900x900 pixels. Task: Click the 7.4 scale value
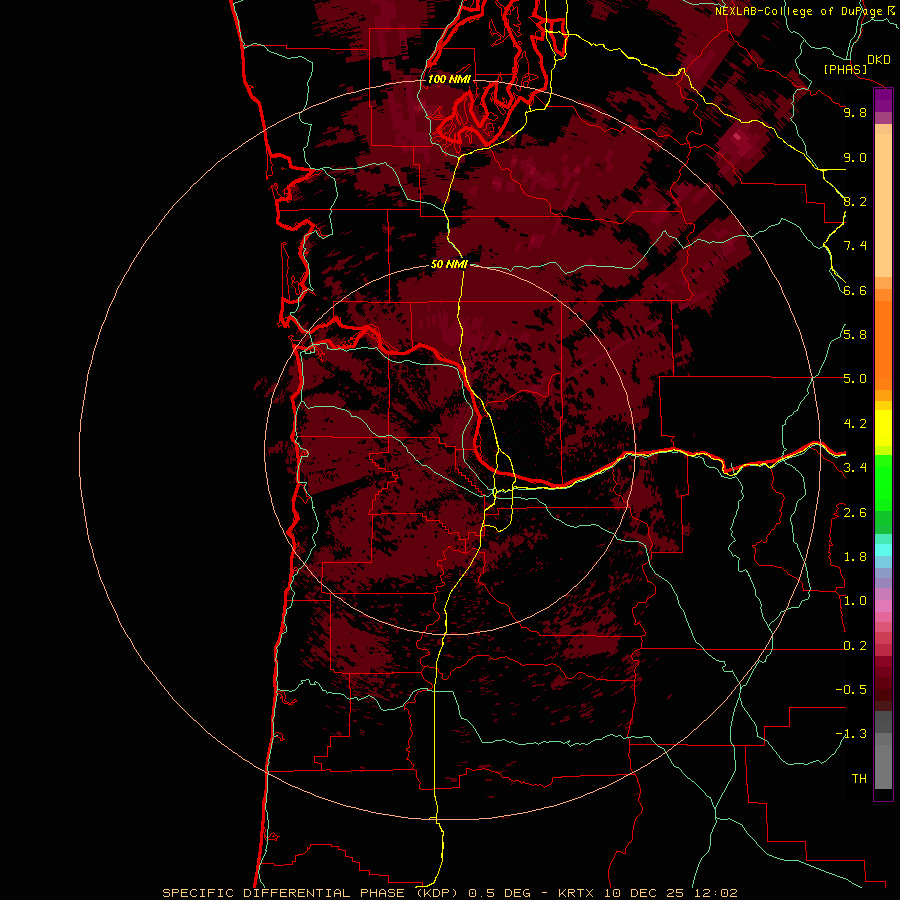[x=855, y=246]
